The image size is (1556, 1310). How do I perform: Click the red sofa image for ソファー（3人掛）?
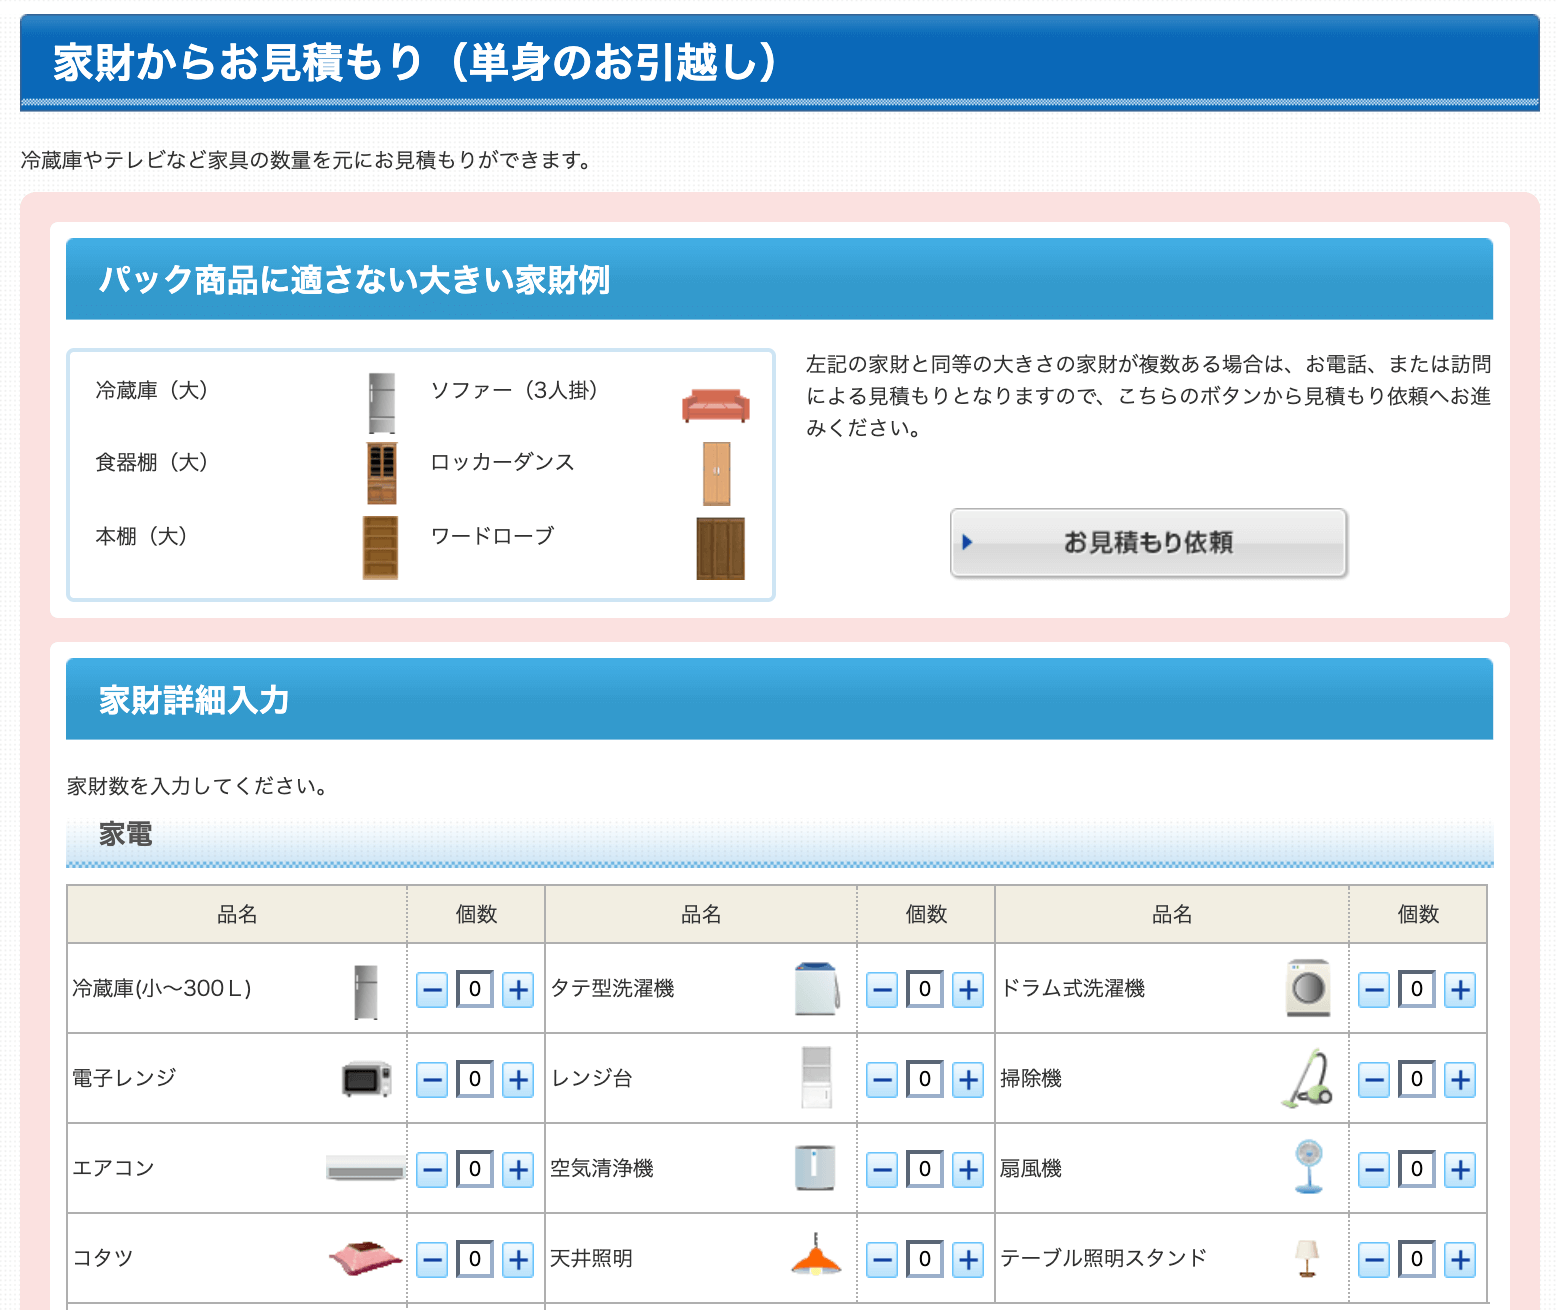click(716, 405)
